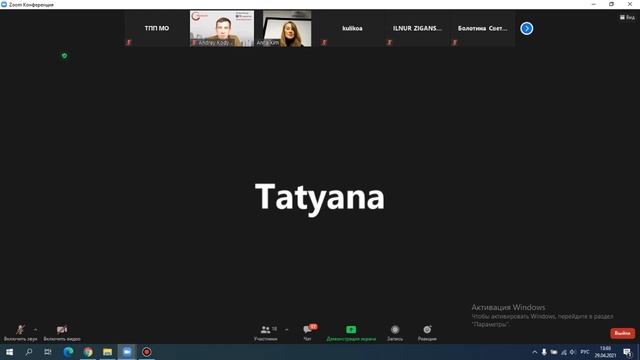Select Anna Kim's video thumbnail

click(287, 29)
